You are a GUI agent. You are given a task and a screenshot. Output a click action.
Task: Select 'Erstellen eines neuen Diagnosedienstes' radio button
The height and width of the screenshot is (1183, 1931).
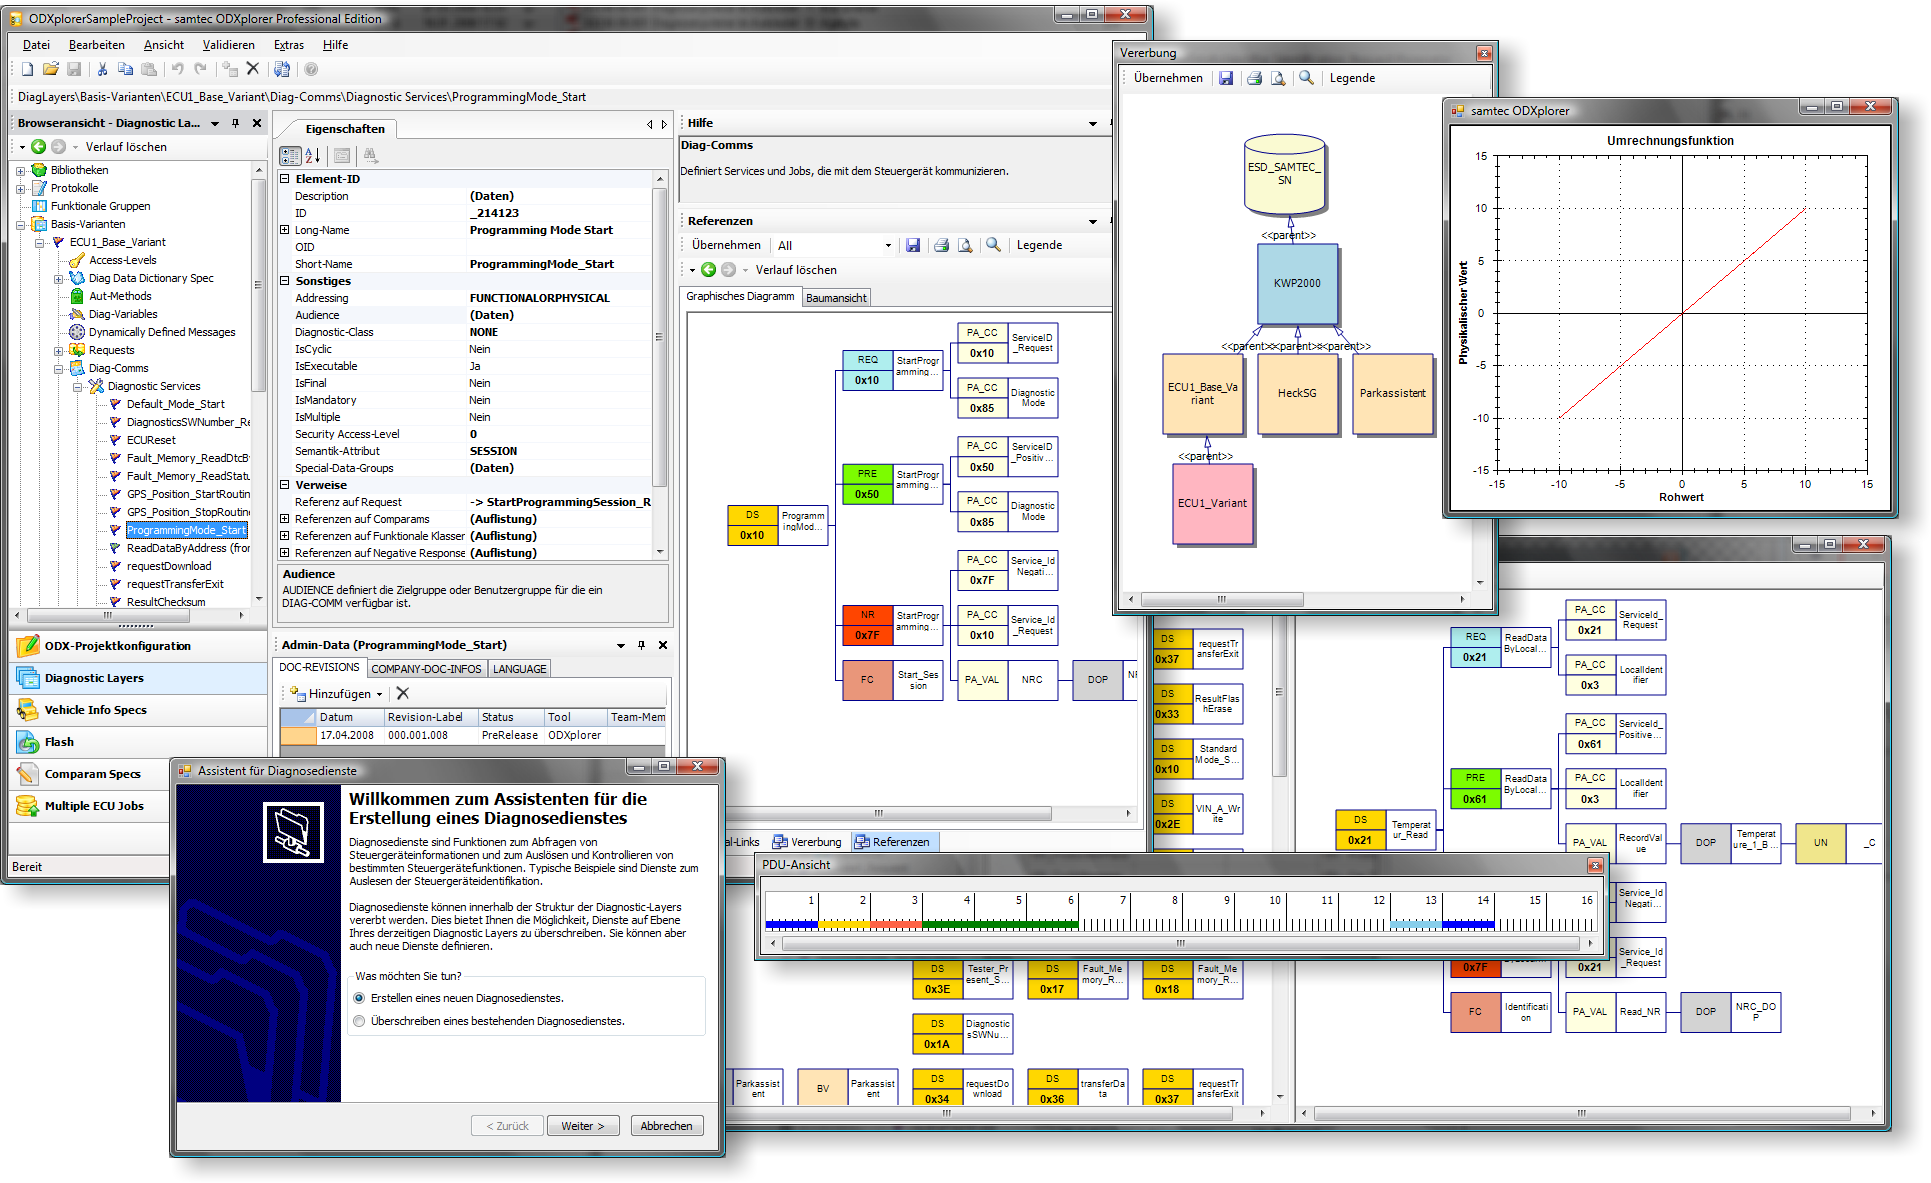tap(359, 998)
